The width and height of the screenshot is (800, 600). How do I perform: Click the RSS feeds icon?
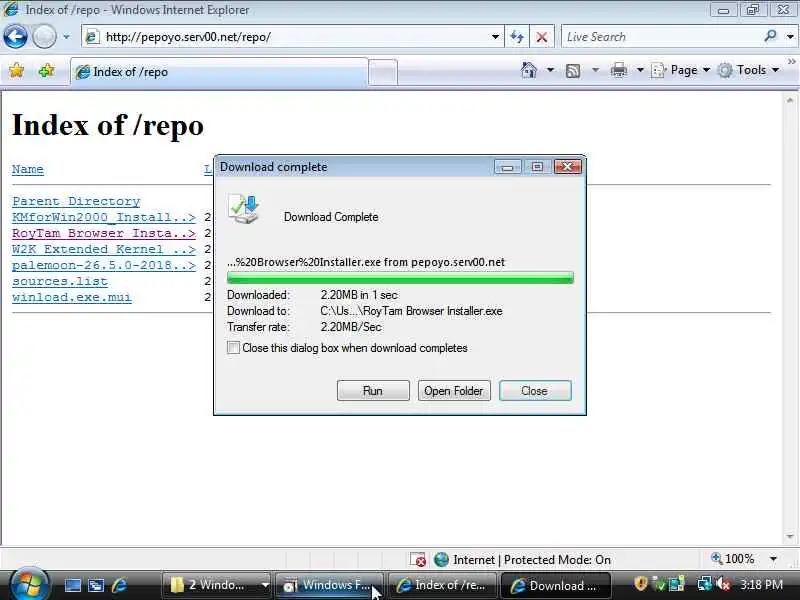(573, 70)
